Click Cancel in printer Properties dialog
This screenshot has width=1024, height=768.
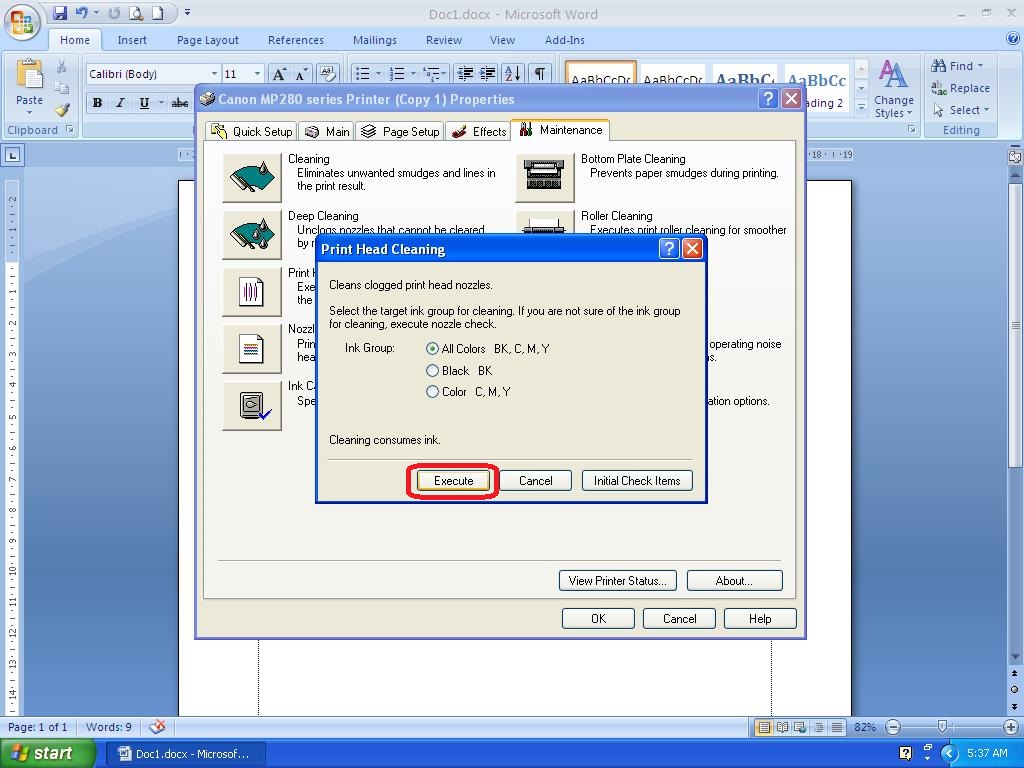point(679,618)
